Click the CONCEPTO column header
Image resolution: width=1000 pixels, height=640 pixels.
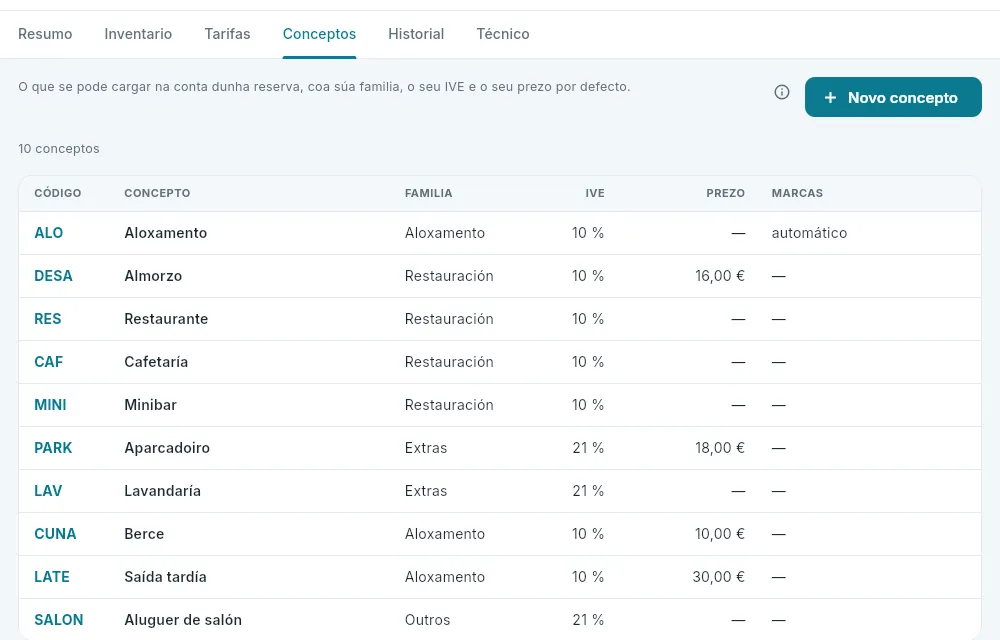[157, 193]
